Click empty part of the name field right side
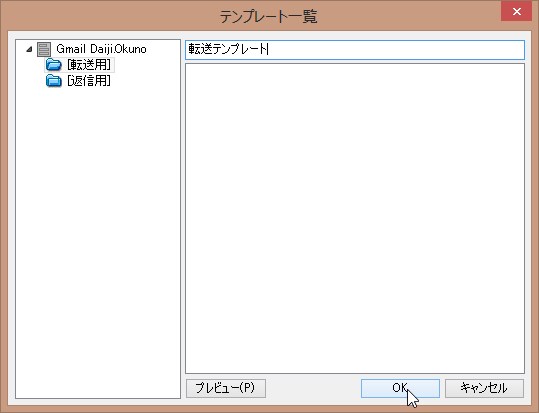 395,50
